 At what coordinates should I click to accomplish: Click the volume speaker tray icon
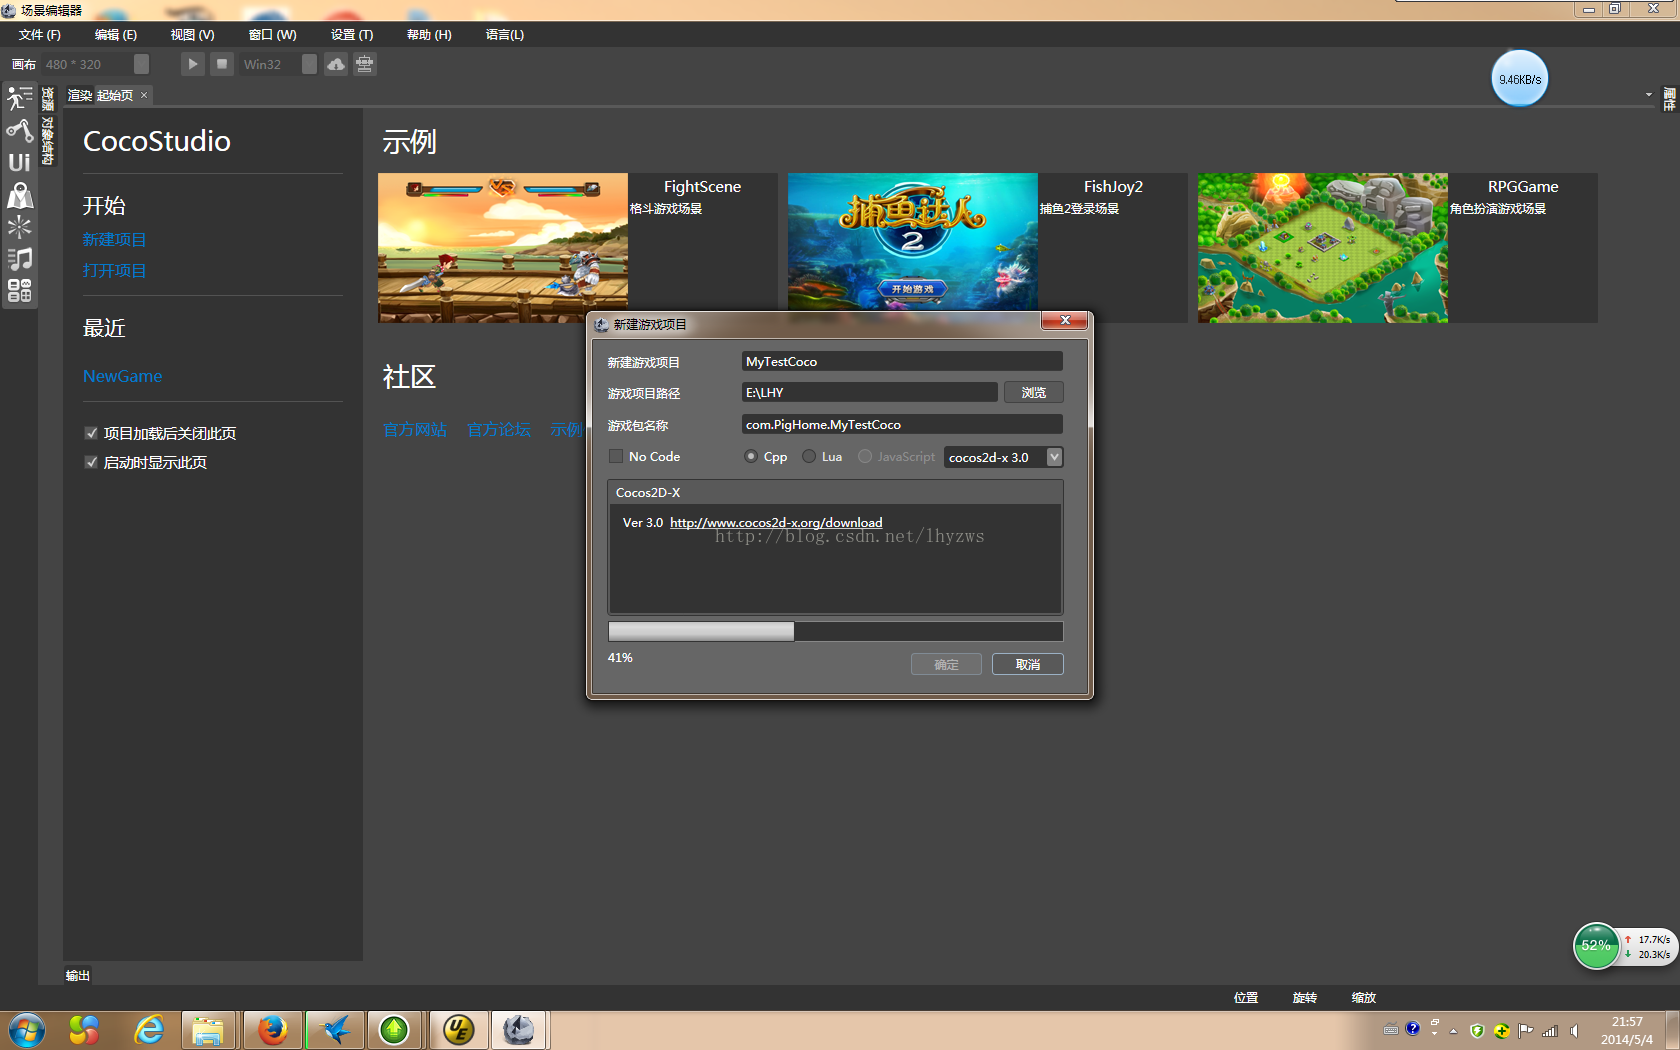coord(1575,1030)
